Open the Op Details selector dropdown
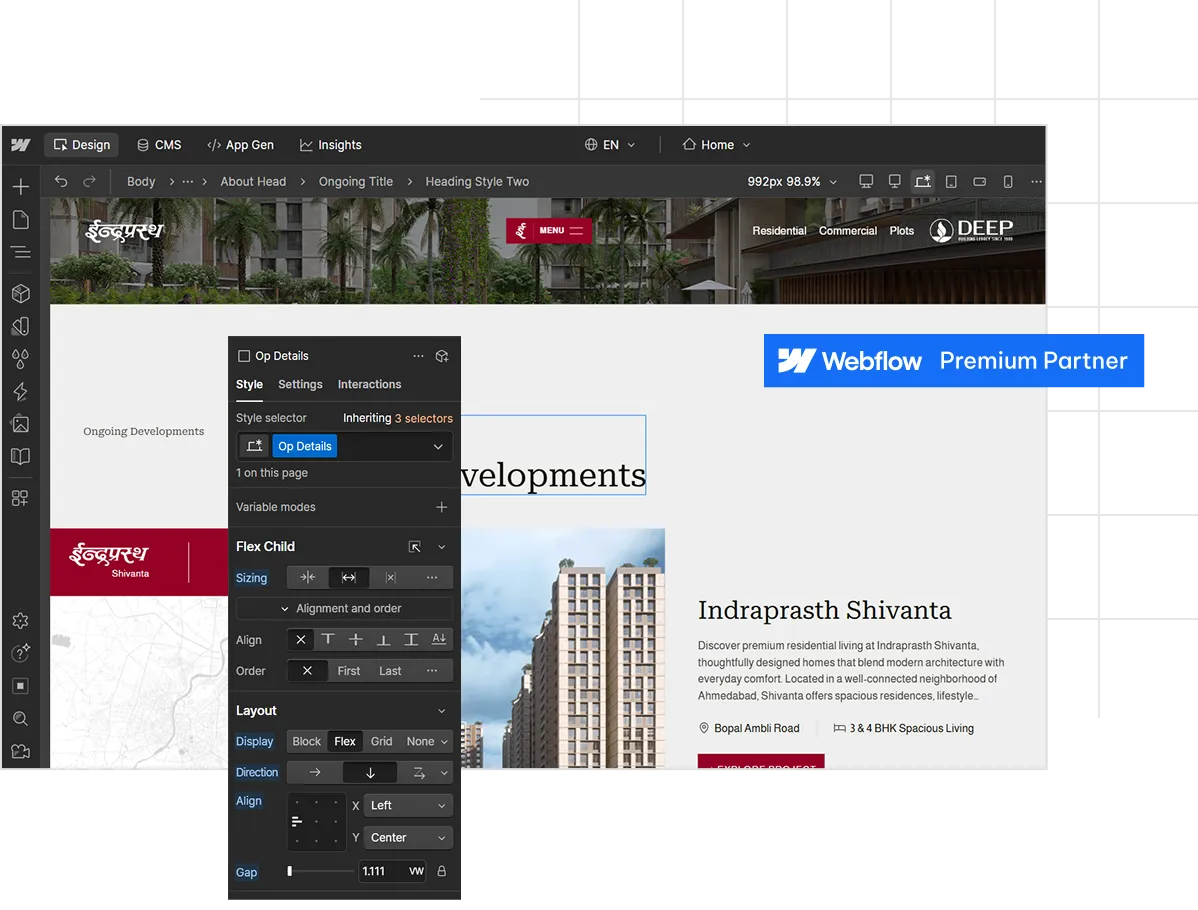 (x=438, y=446)
